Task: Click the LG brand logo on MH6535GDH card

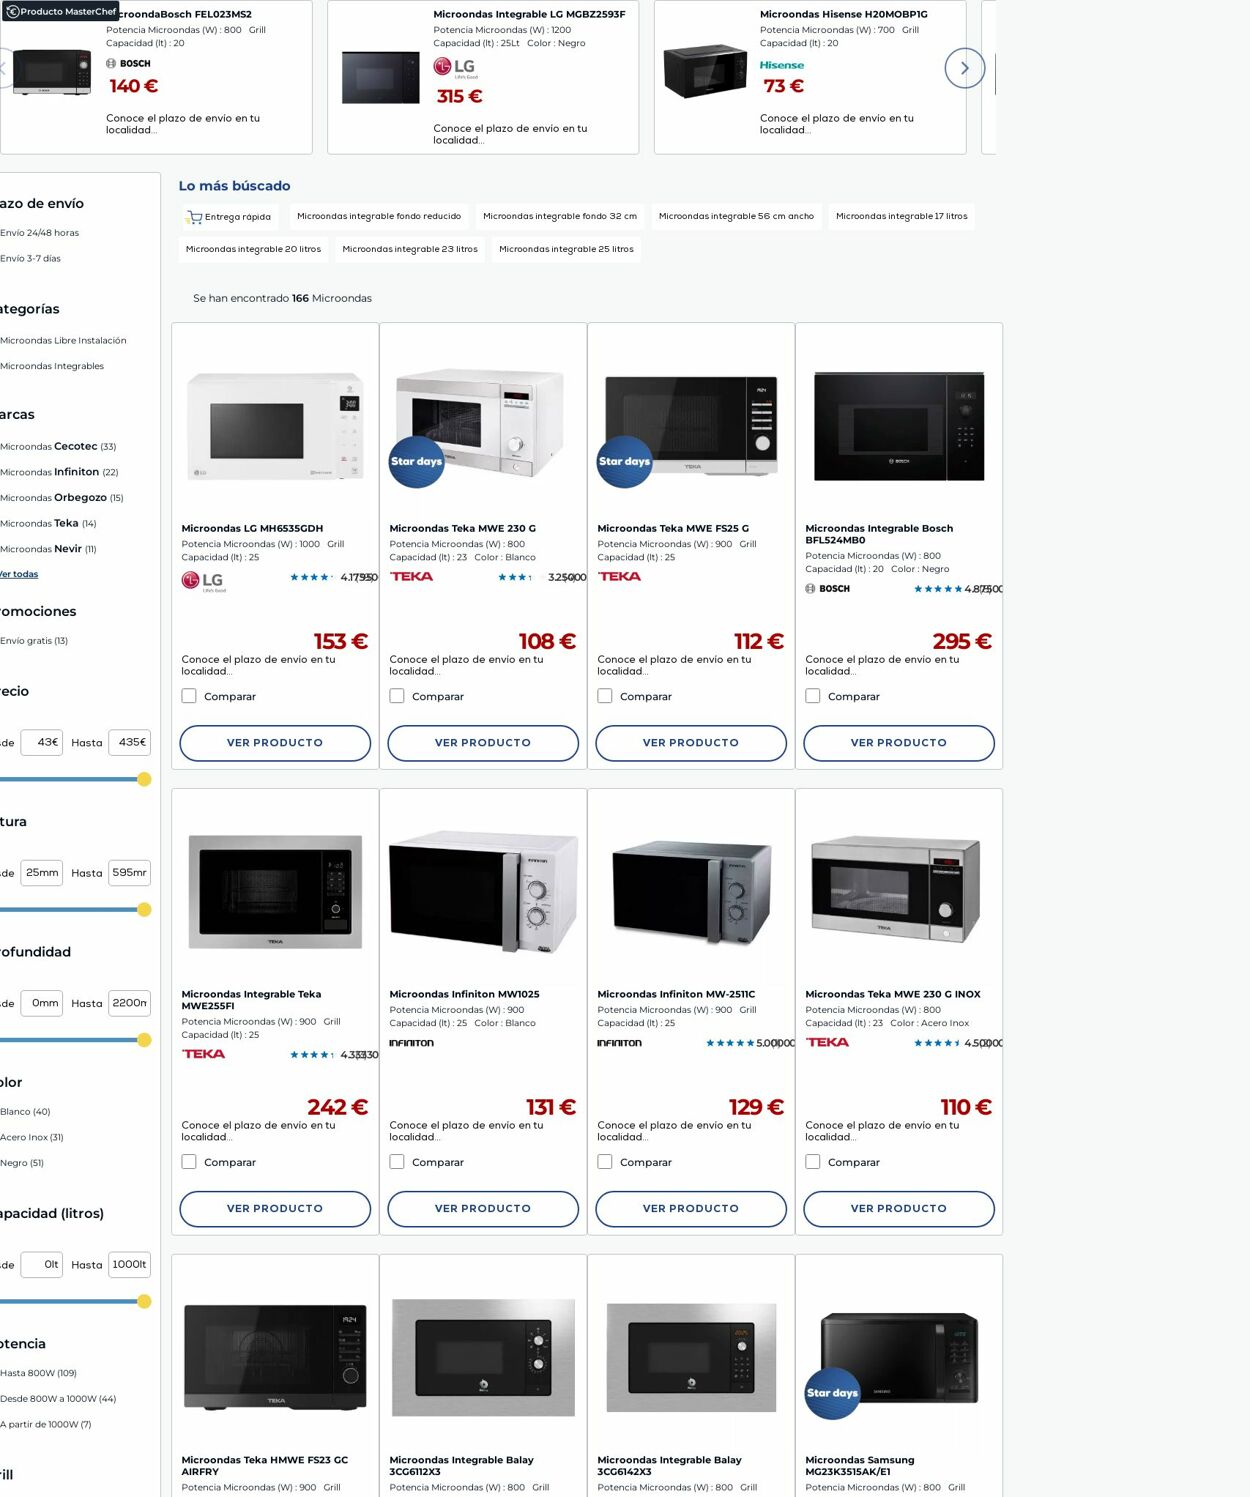Action: tap(202, 581)
